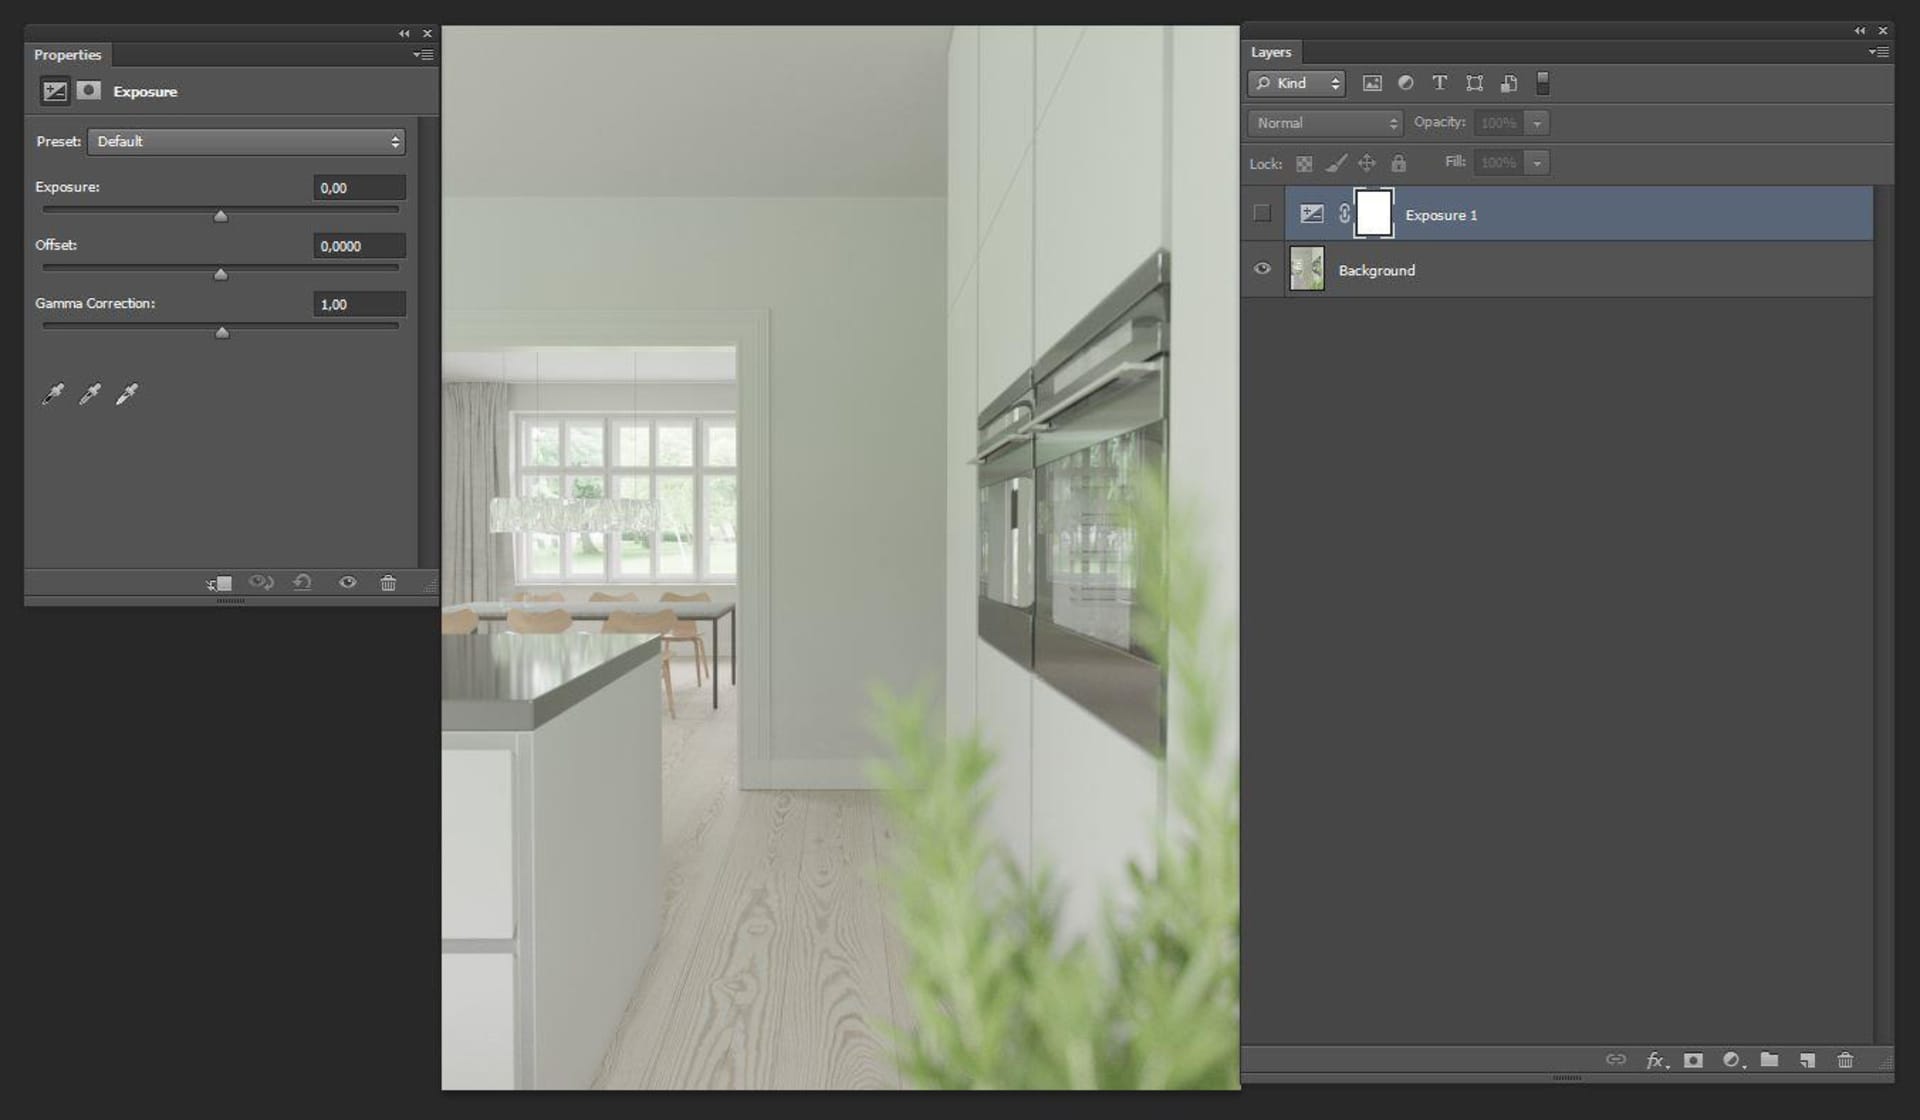This screenshot has width=1920, height=1120.
Task: Click the Gamma Correction value field
Action: click(359, 304)
